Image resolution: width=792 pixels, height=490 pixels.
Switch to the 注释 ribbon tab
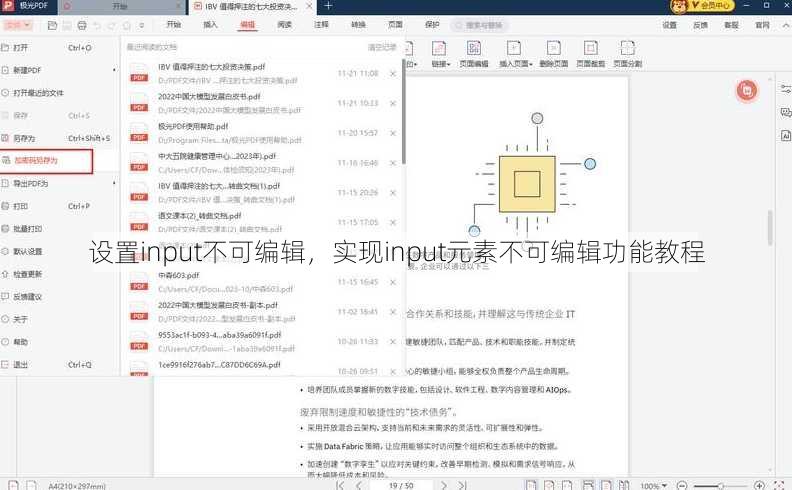321,25
